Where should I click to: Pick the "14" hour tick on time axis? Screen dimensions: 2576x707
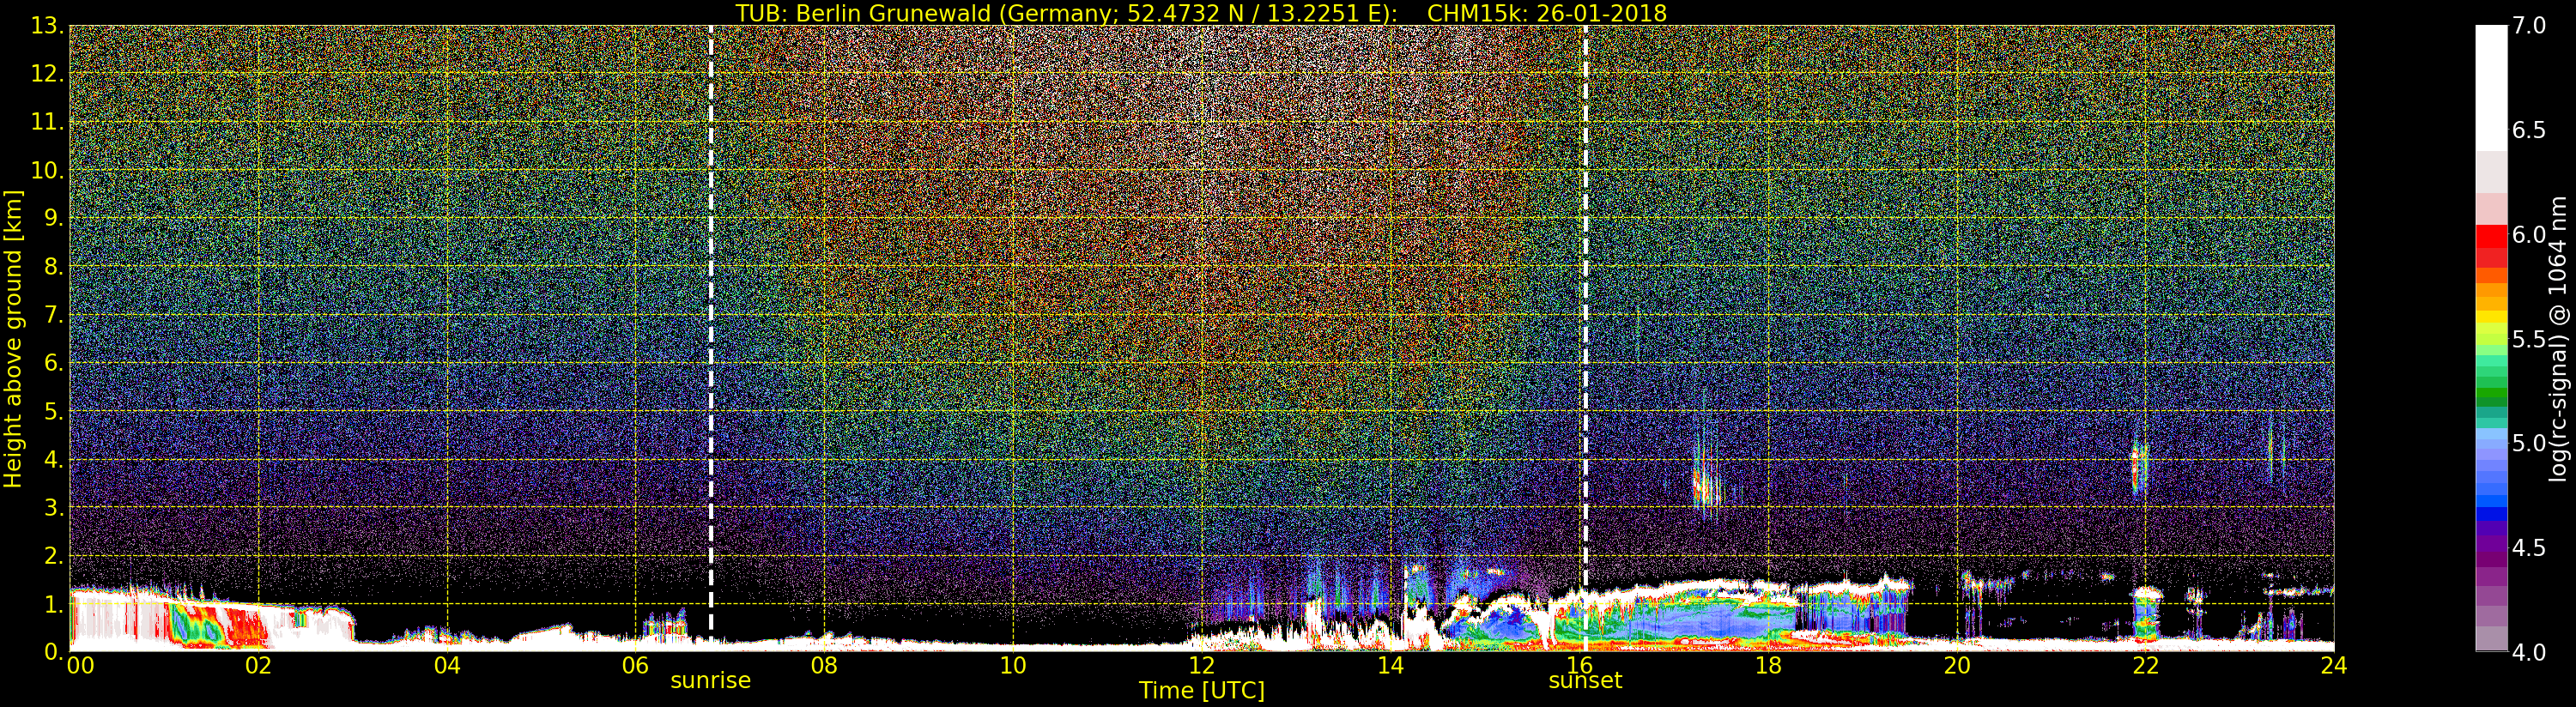click(1390, 665)
